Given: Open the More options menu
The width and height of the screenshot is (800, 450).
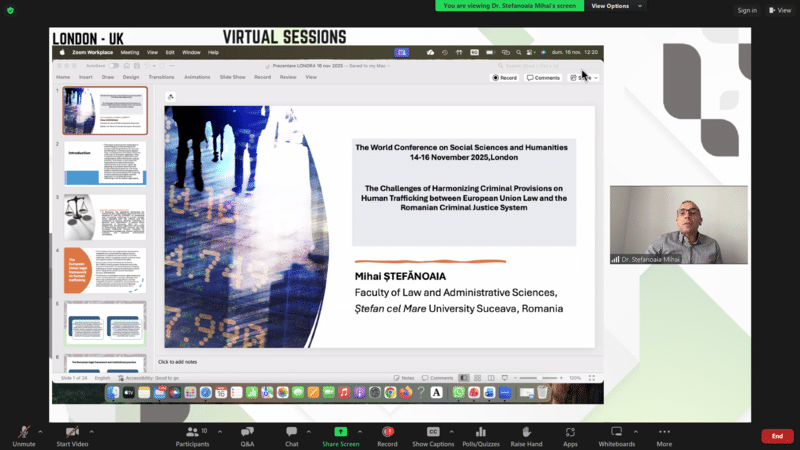Looking at the screenshot, I should [664, 435].
